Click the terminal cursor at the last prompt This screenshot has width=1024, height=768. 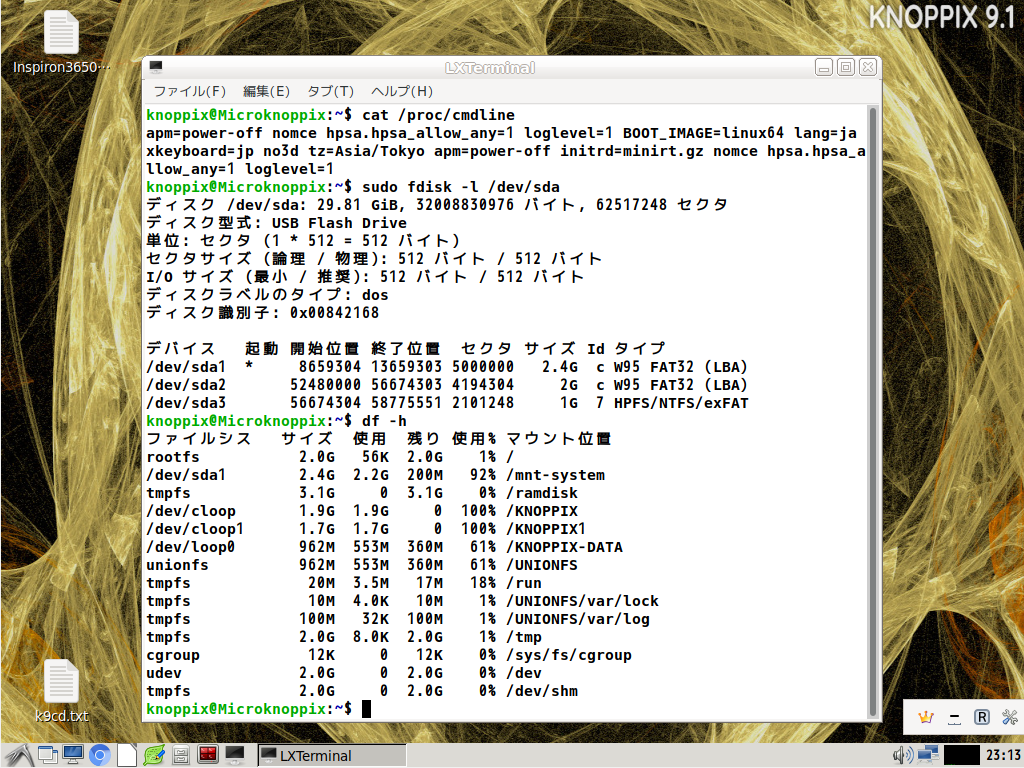(x=366, y=709)
